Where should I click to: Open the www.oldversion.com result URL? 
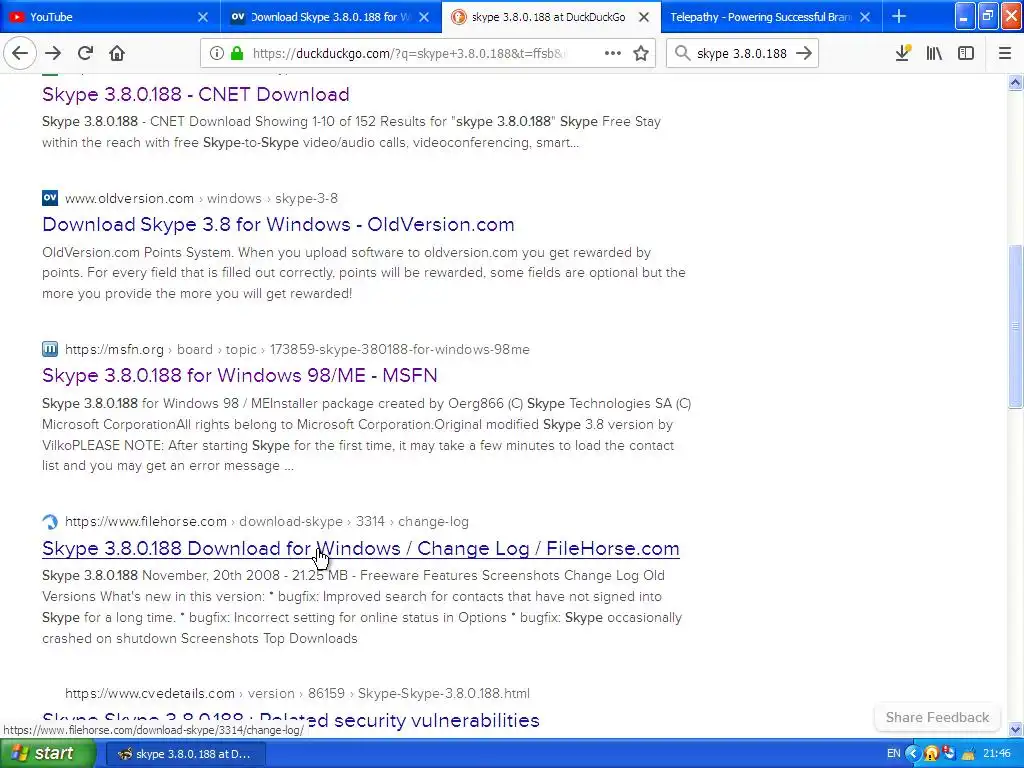pyautogui.click(x=201, y=199)
